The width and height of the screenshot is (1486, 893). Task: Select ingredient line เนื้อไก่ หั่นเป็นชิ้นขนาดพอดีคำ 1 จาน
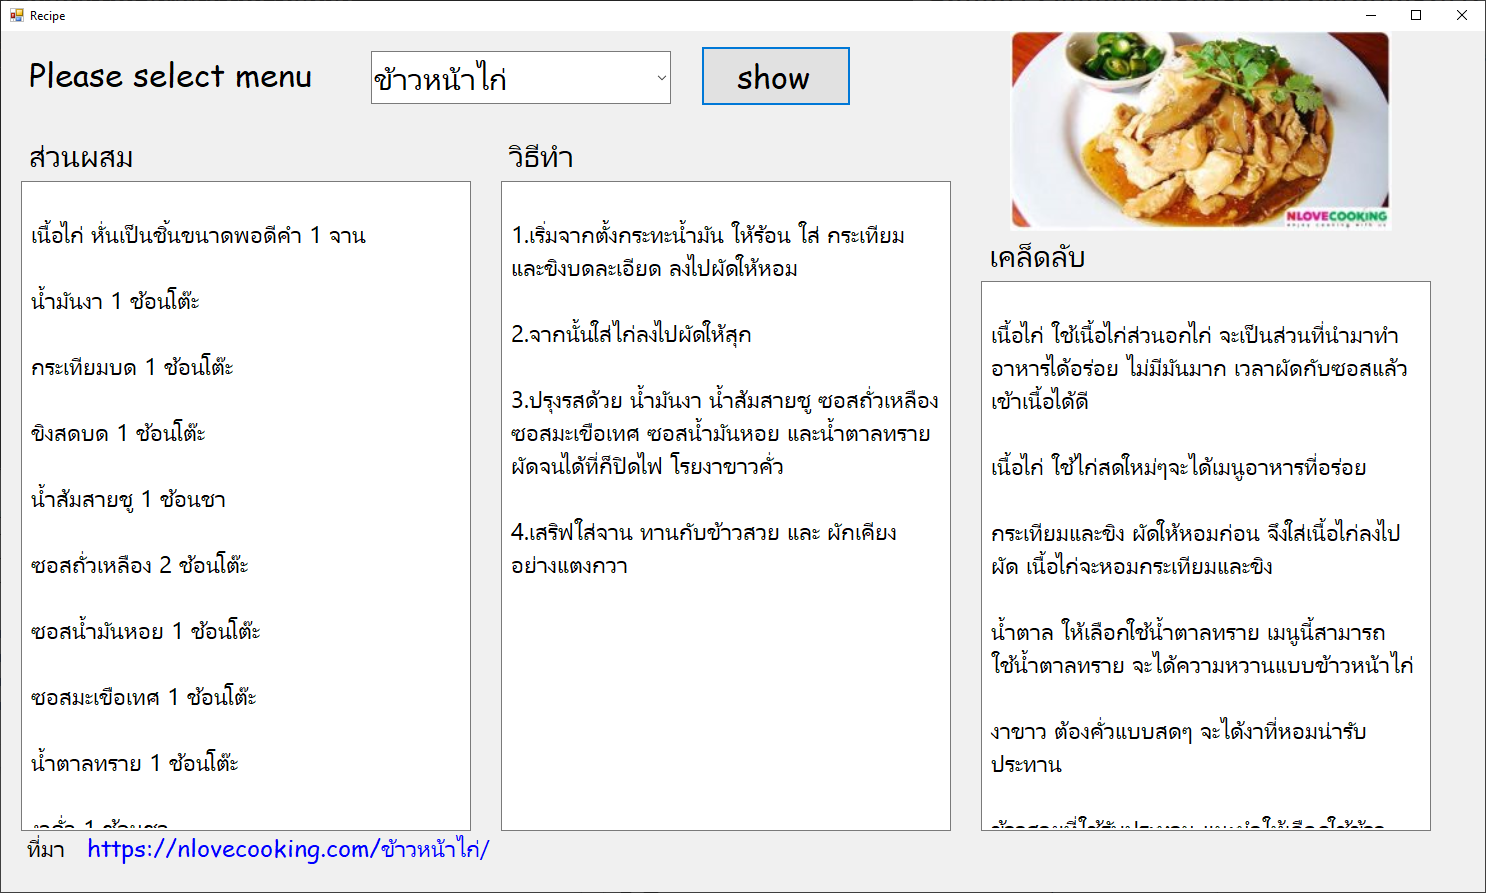pyautogui.click(x=198, y=236)
